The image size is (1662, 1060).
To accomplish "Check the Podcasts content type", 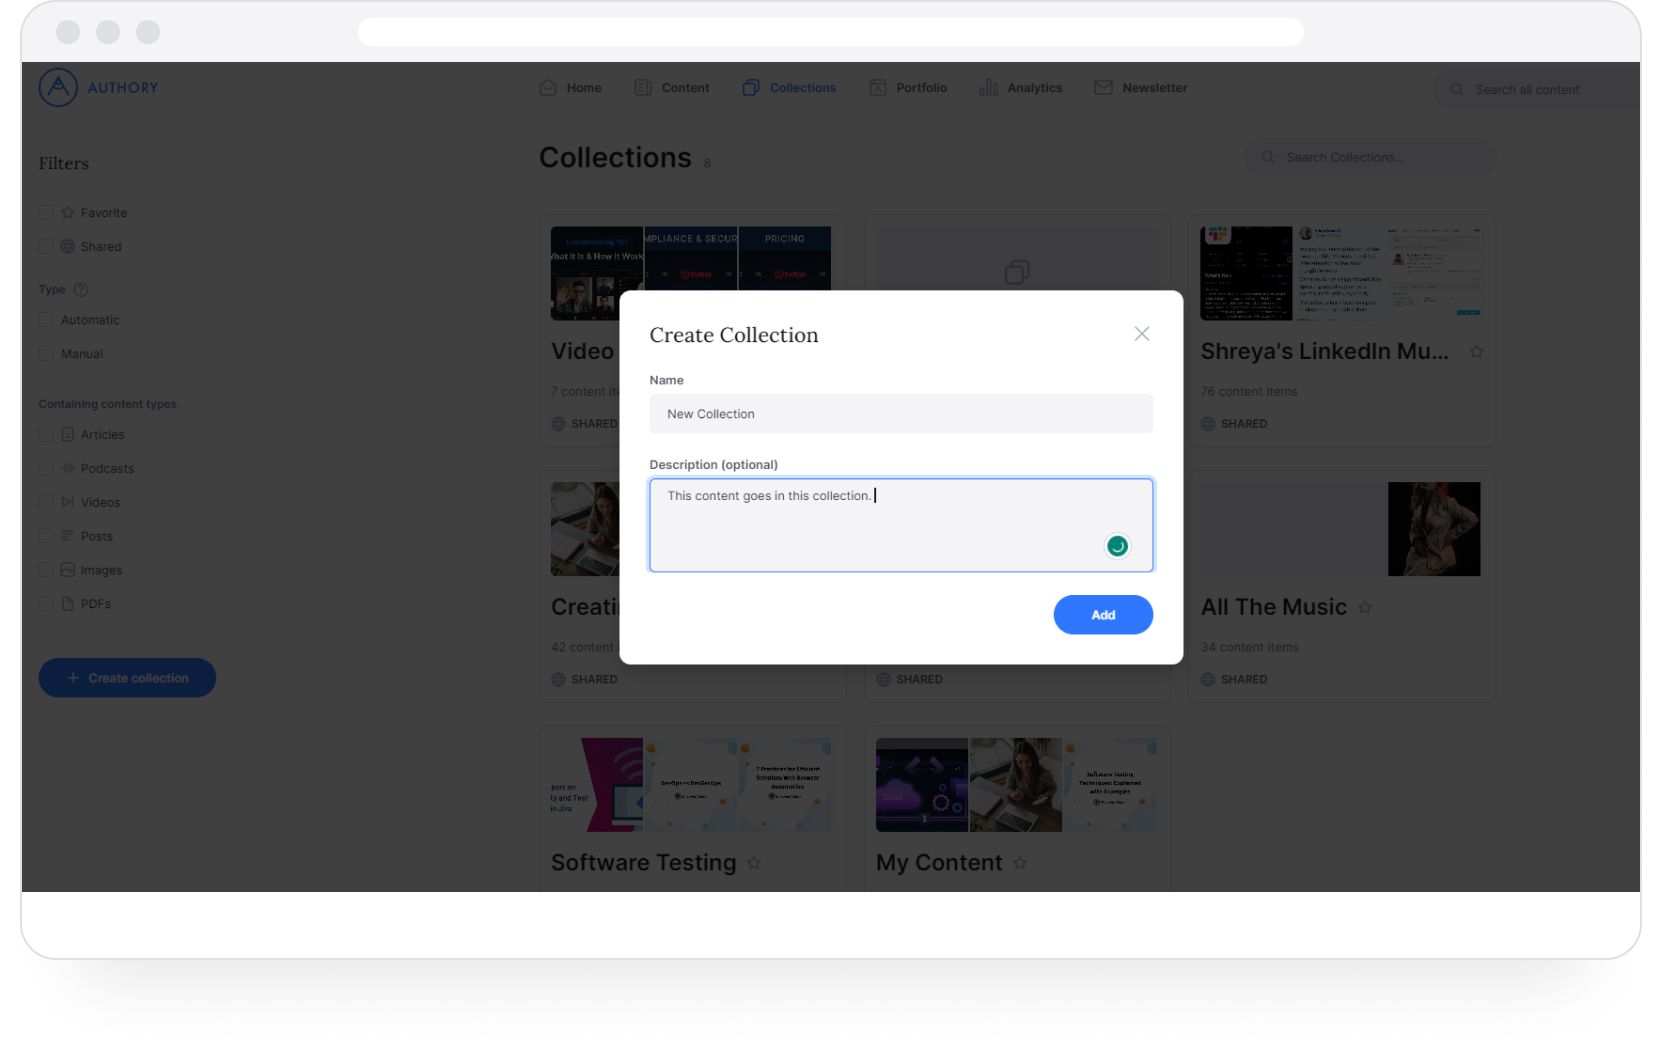I will coord(46,468).
